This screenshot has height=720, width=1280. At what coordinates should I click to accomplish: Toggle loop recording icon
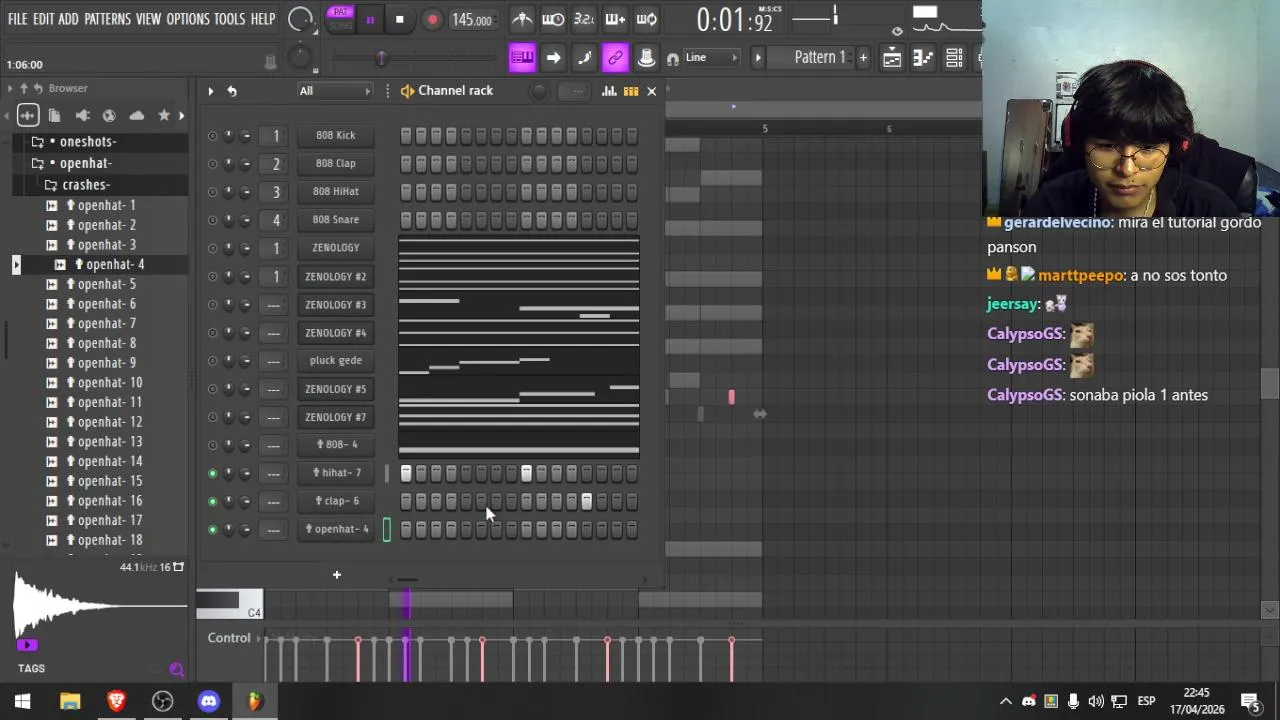pos(647,19)
